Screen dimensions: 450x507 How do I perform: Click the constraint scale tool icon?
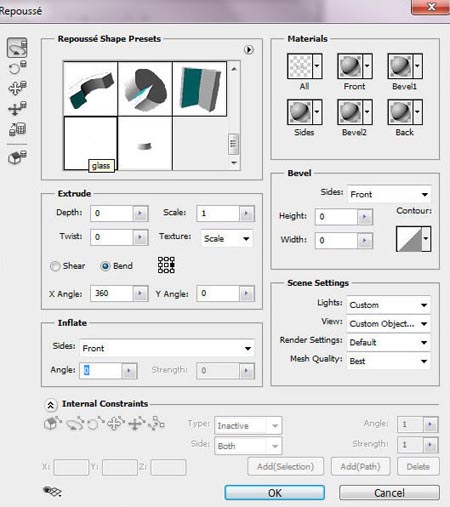pyautogui.click(x=156, y=424)
